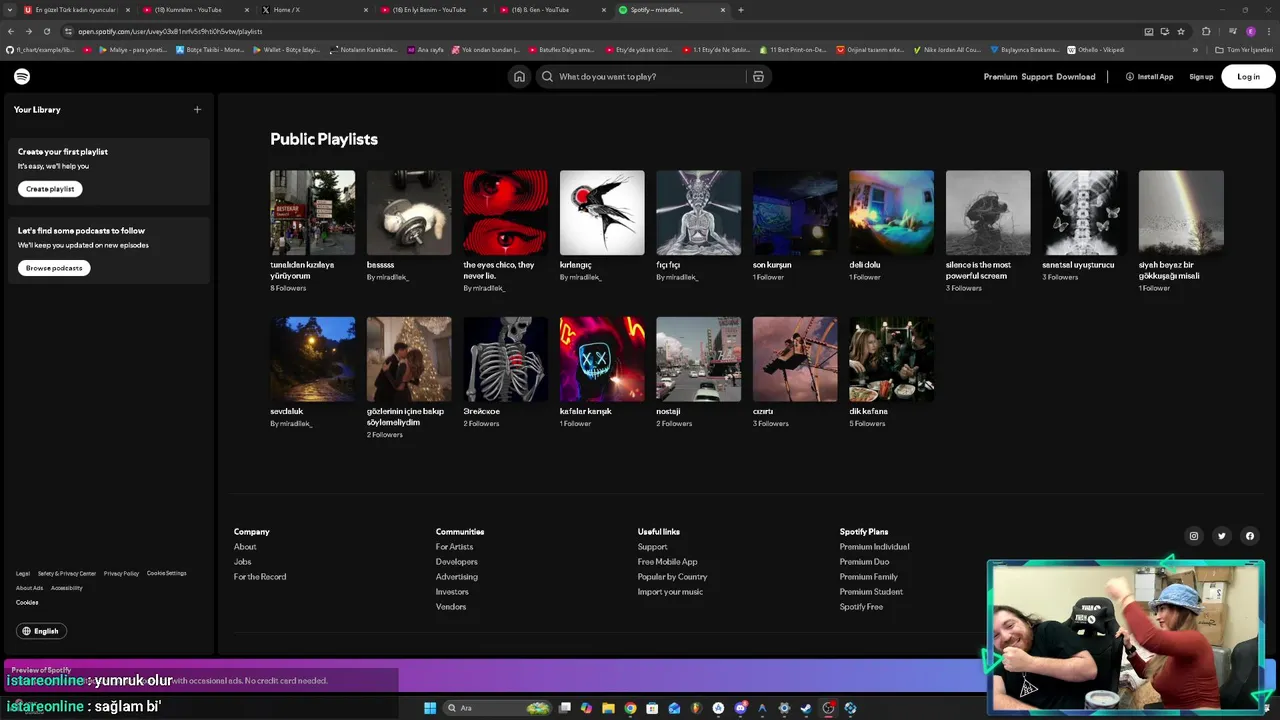
Task: Open the kırlangıç swallow playlist cover
Action: click(602, 213)
